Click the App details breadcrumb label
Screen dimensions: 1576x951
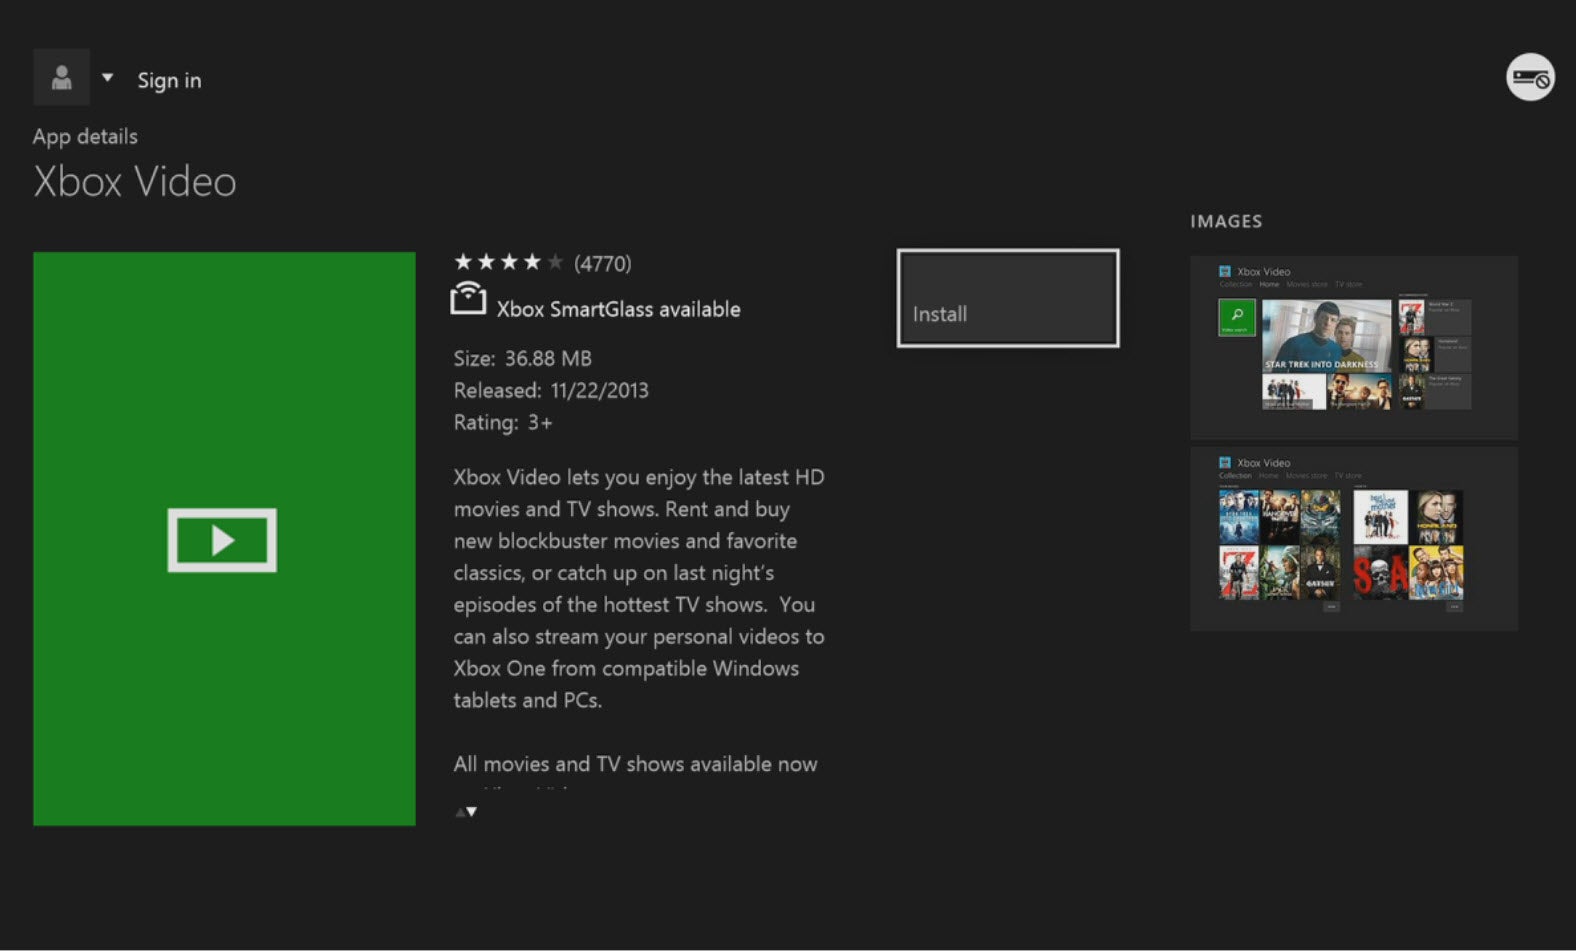[x=85, y=137]
